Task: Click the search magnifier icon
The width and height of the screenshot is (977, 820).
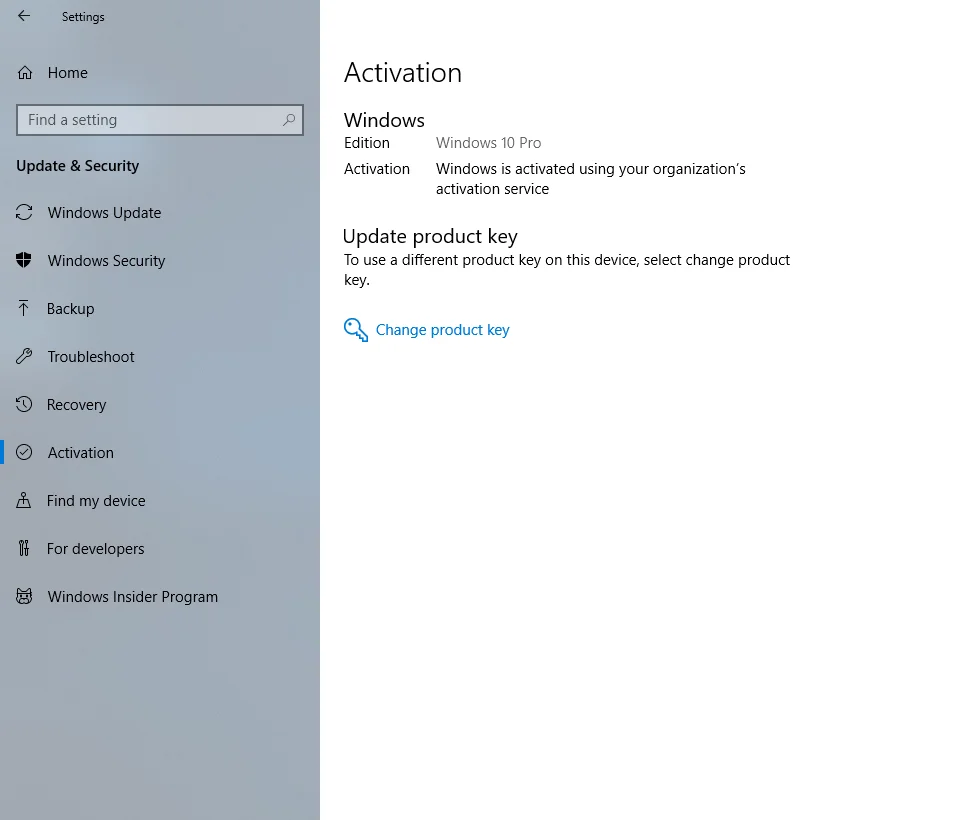Action: click(288, 120)
